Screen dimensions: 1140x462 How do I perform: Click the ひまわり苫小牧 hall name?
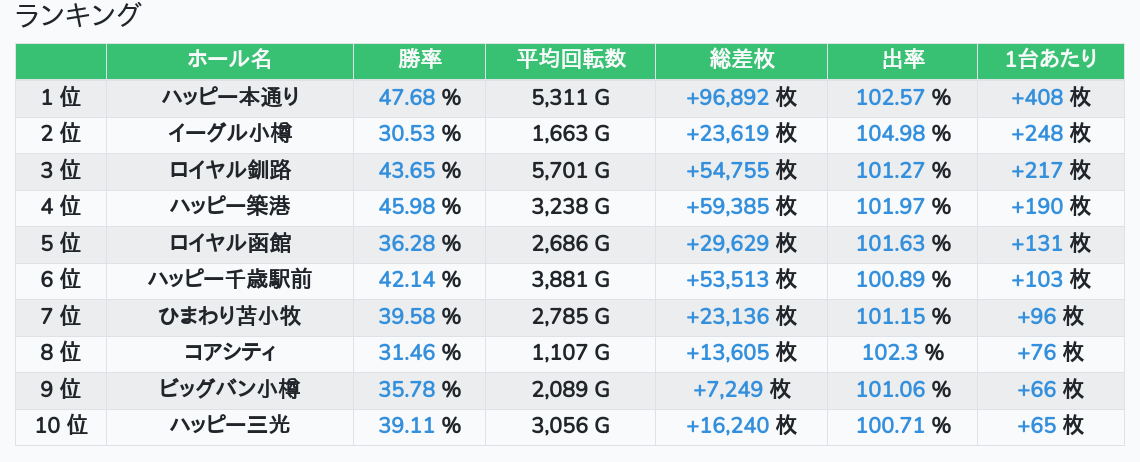tap(229, 316)
